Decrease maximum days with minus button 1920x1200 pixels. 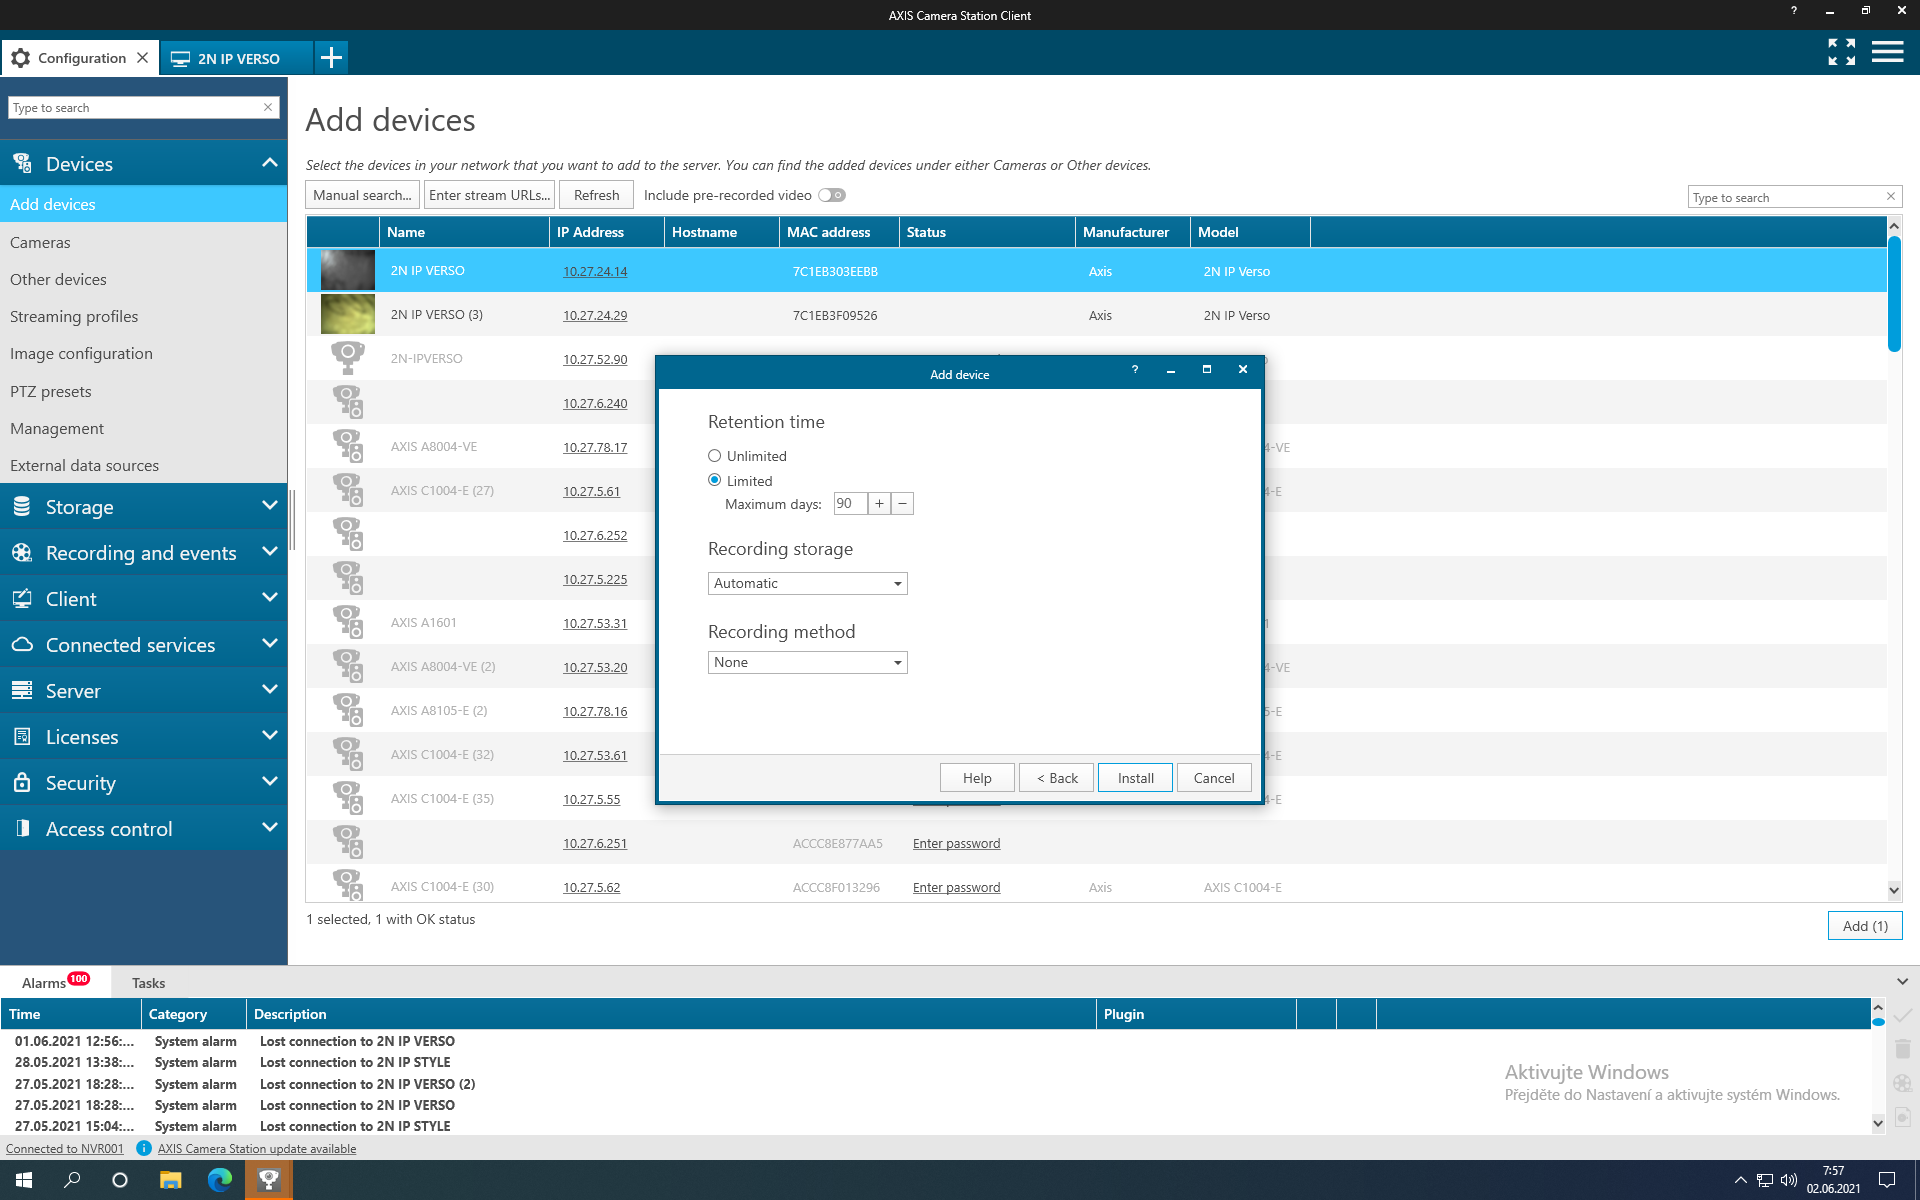click(902, 503)
